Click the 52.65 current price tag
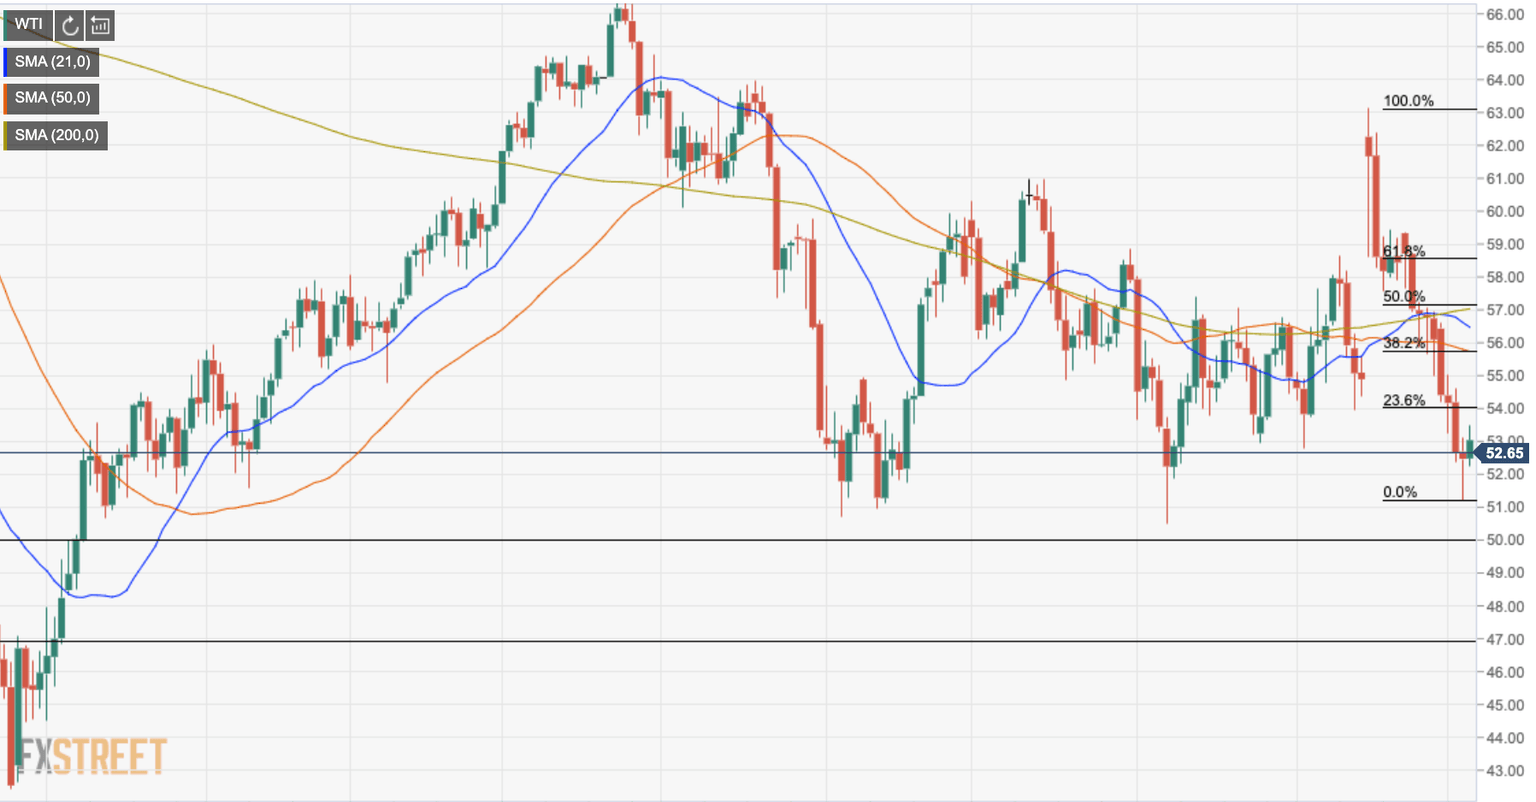This screenshot has width=1536, height=802. coord(1503,453)
